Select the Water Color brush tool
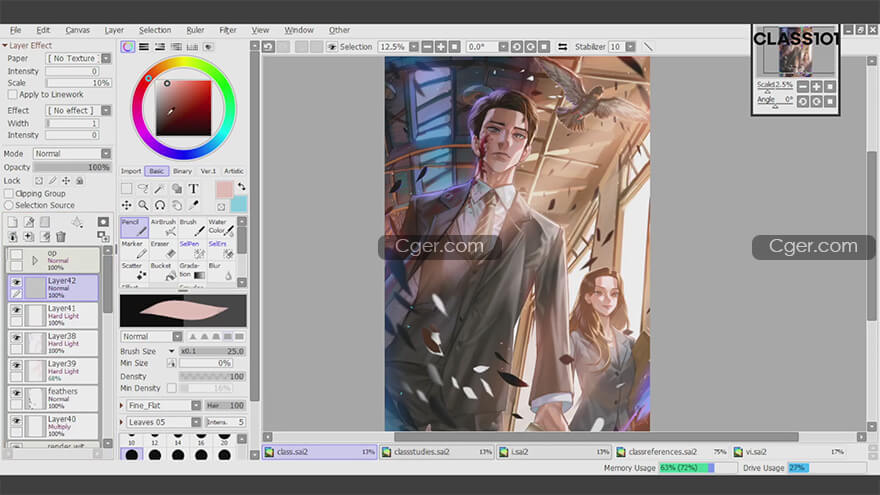This screenshot has height=495, width=880. [221, 227]
